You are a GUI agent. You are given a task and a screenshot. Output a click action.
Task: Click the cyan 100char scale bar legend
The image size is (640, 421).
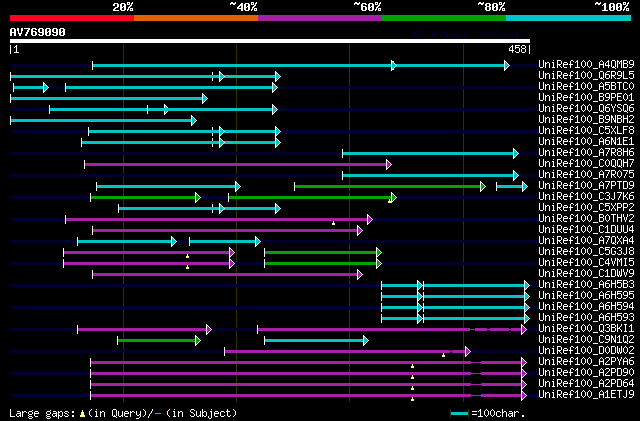[459, 414]
